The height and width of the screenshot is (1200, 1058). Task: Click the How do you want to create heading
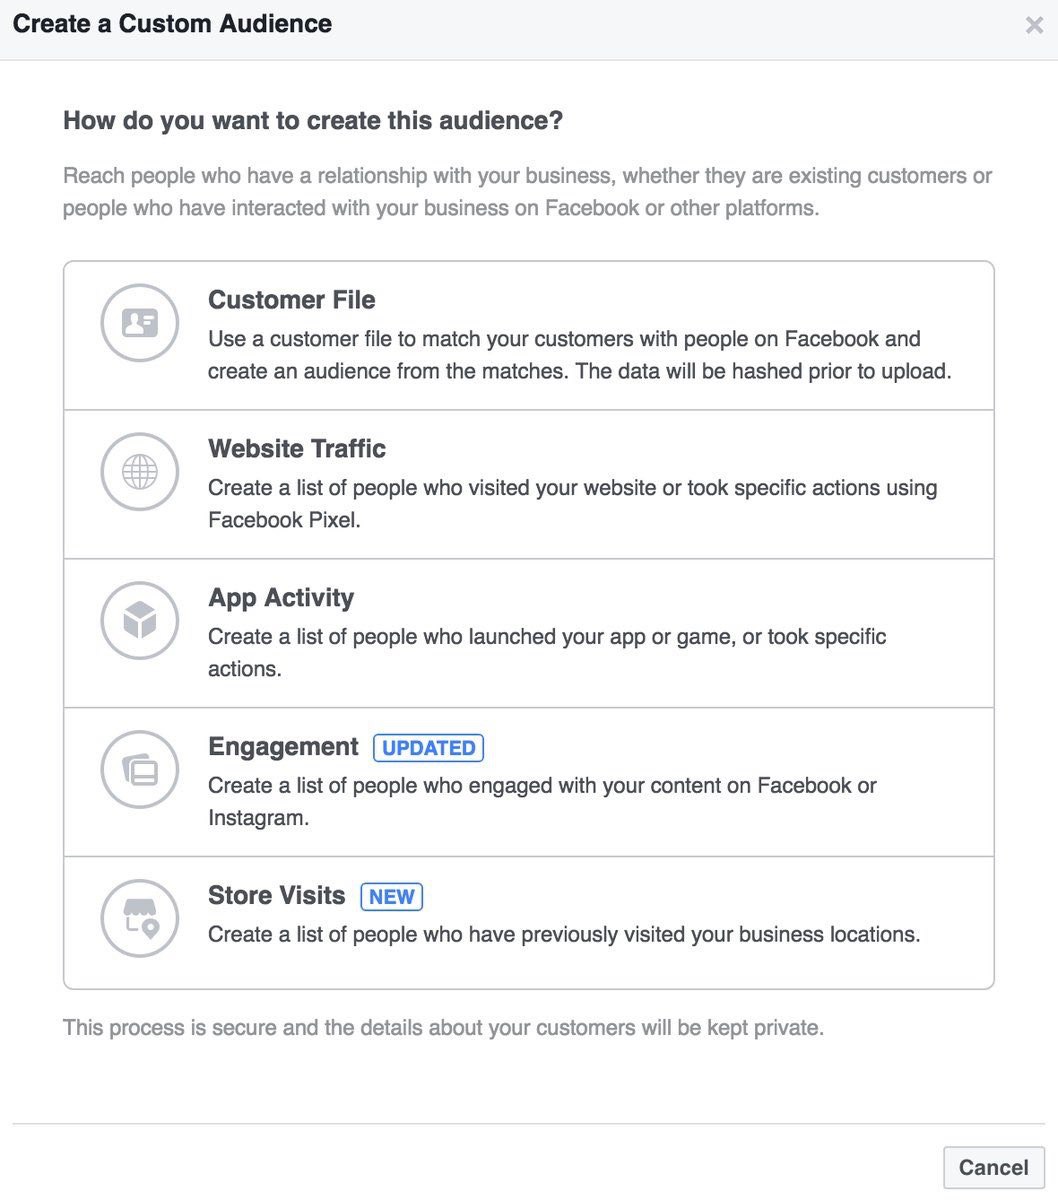tap(313, 121)
